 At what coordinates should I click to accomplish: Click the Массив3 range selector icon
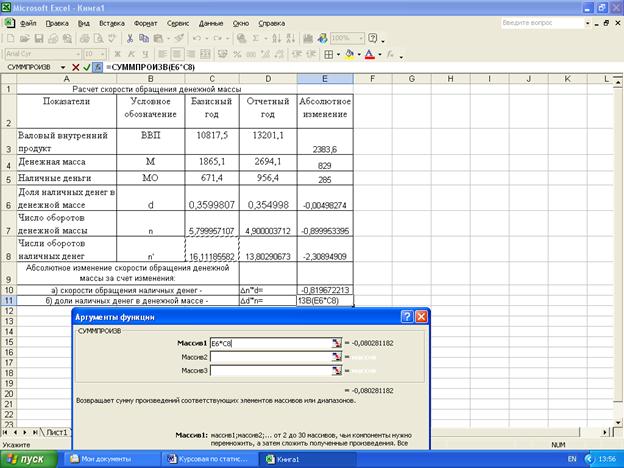point(339,371)
